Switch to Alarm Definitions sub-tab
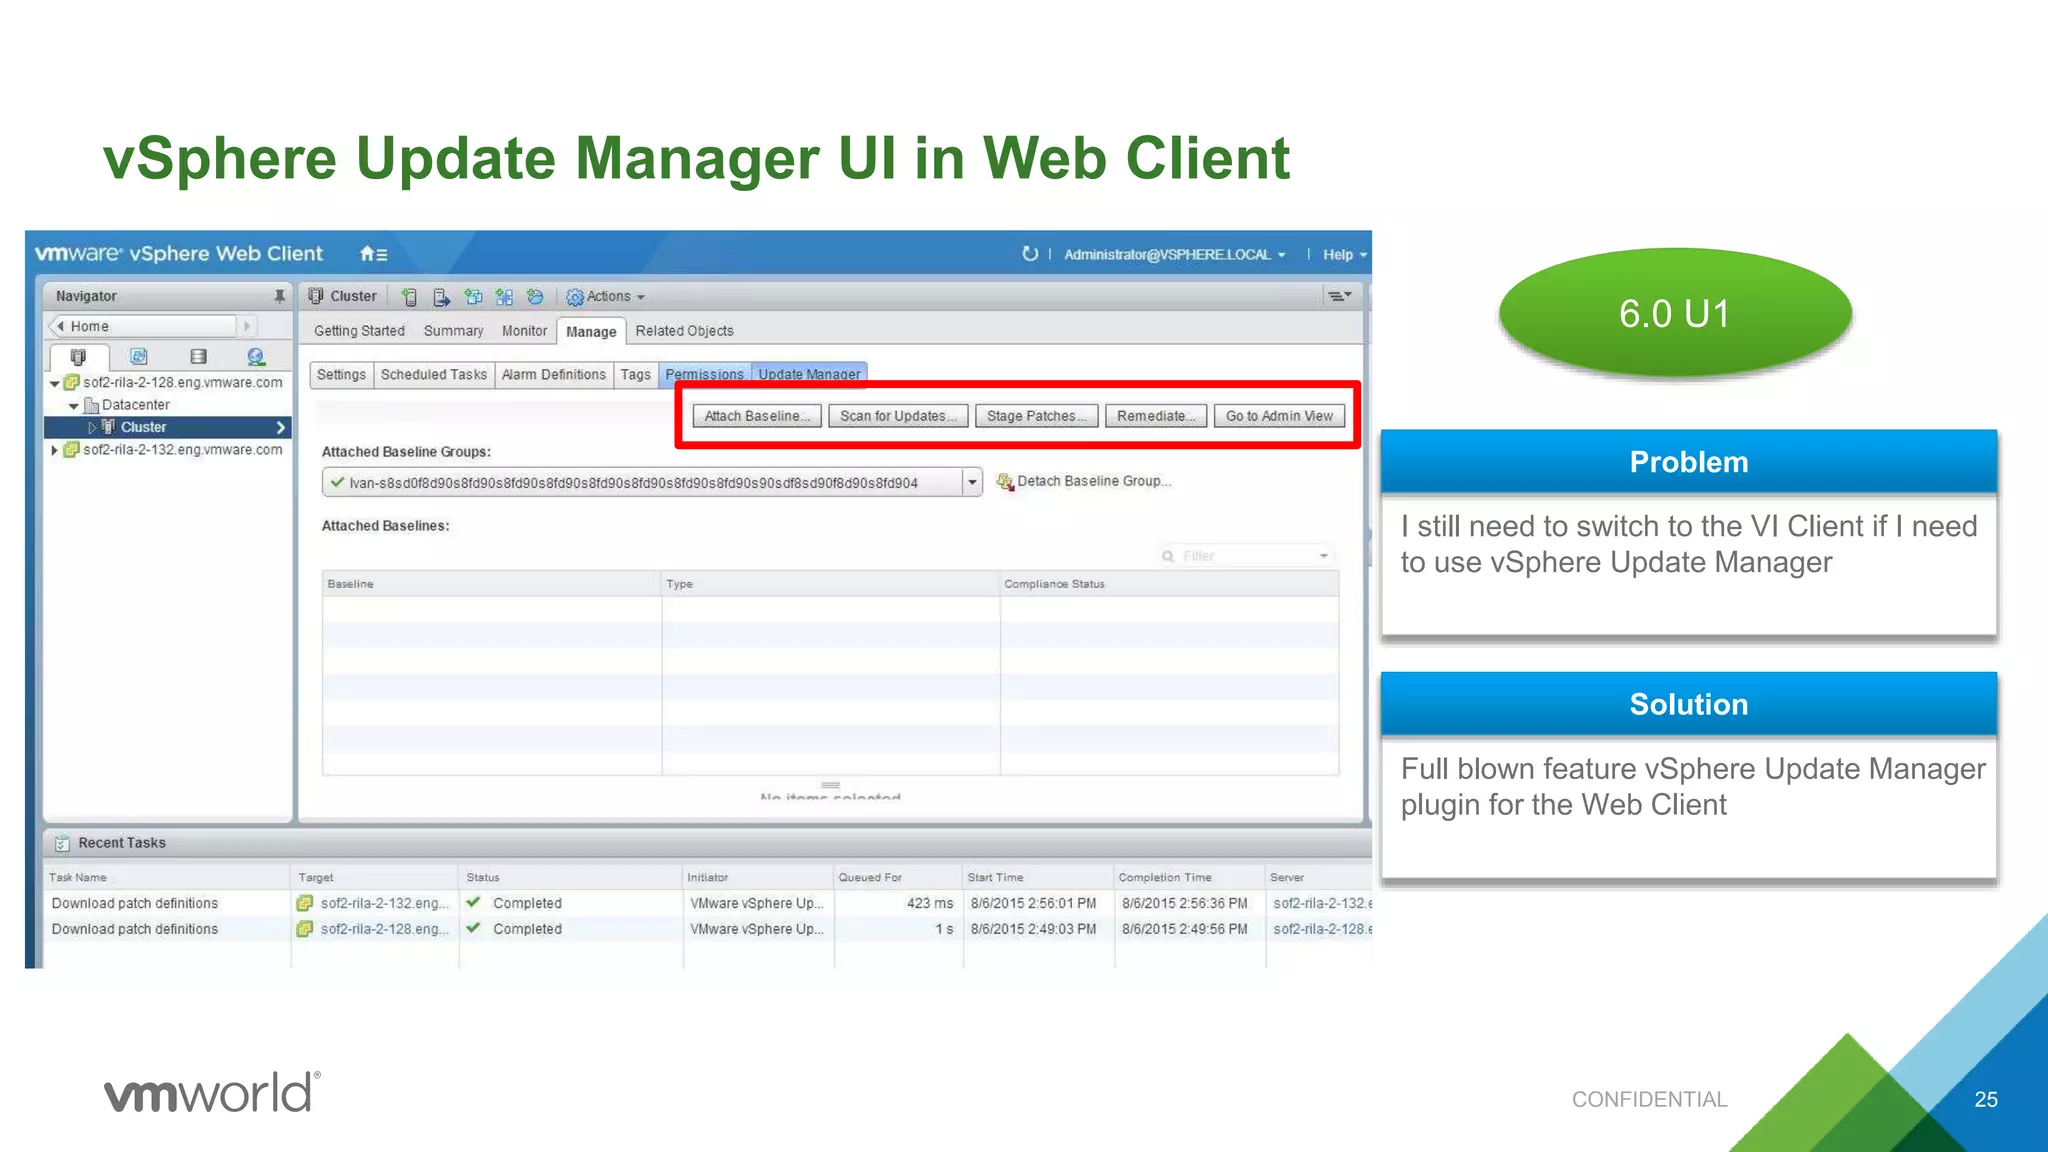The height and width of the screenshot is (1152, 2048). 554,374
